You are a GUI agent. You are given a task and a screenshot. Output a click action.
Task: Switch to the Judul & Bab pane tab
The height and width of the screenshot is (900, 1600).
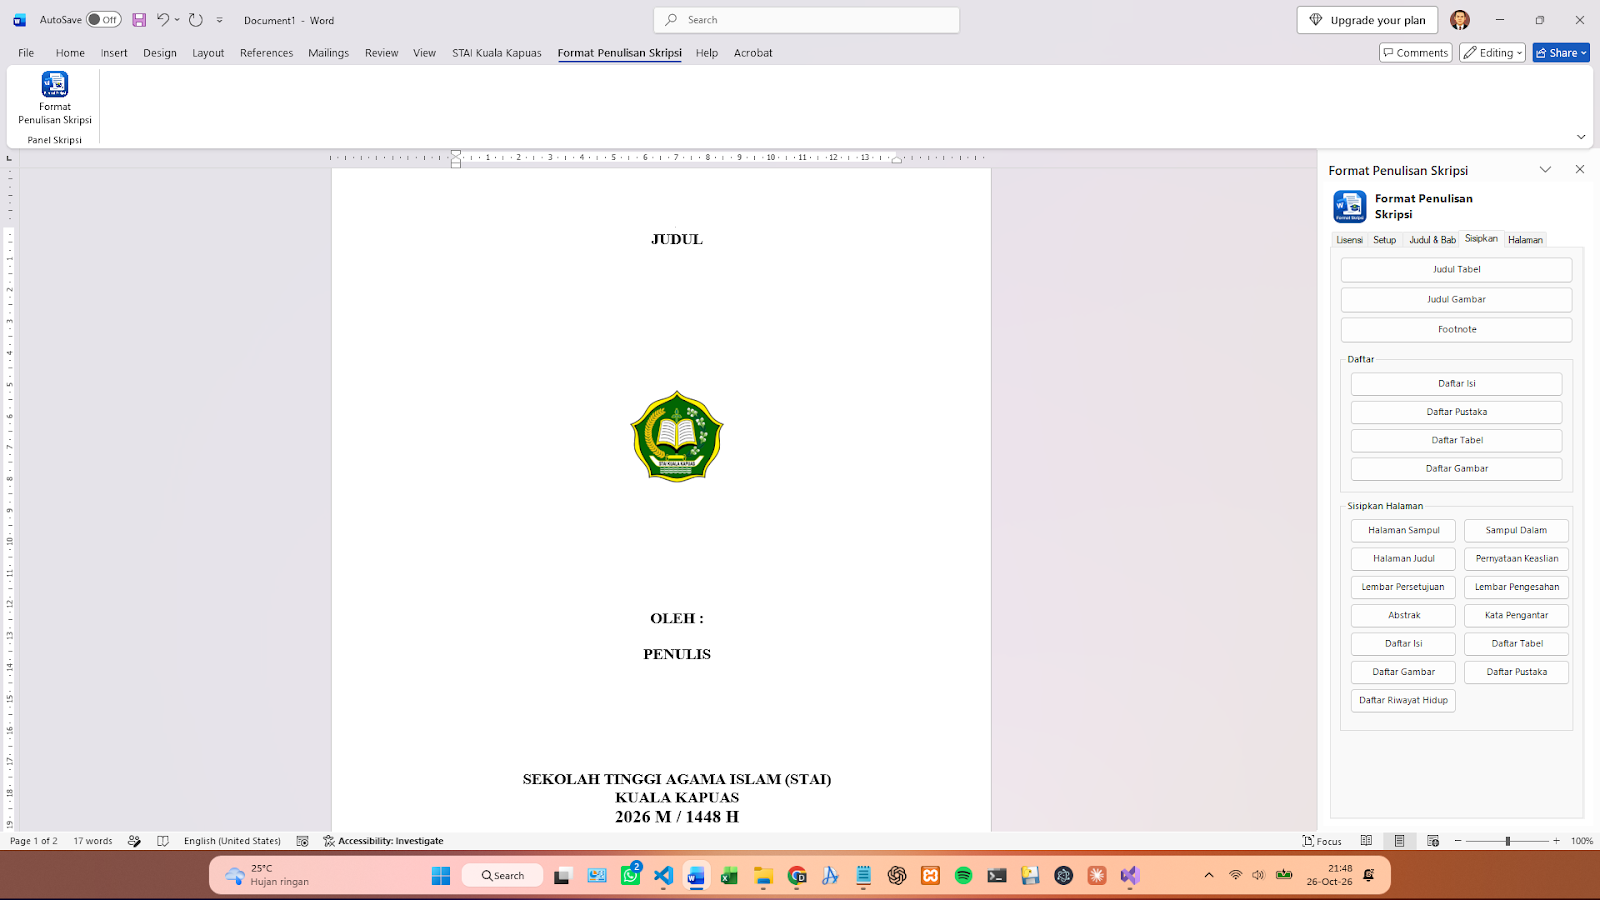[x=1432, y=240]
